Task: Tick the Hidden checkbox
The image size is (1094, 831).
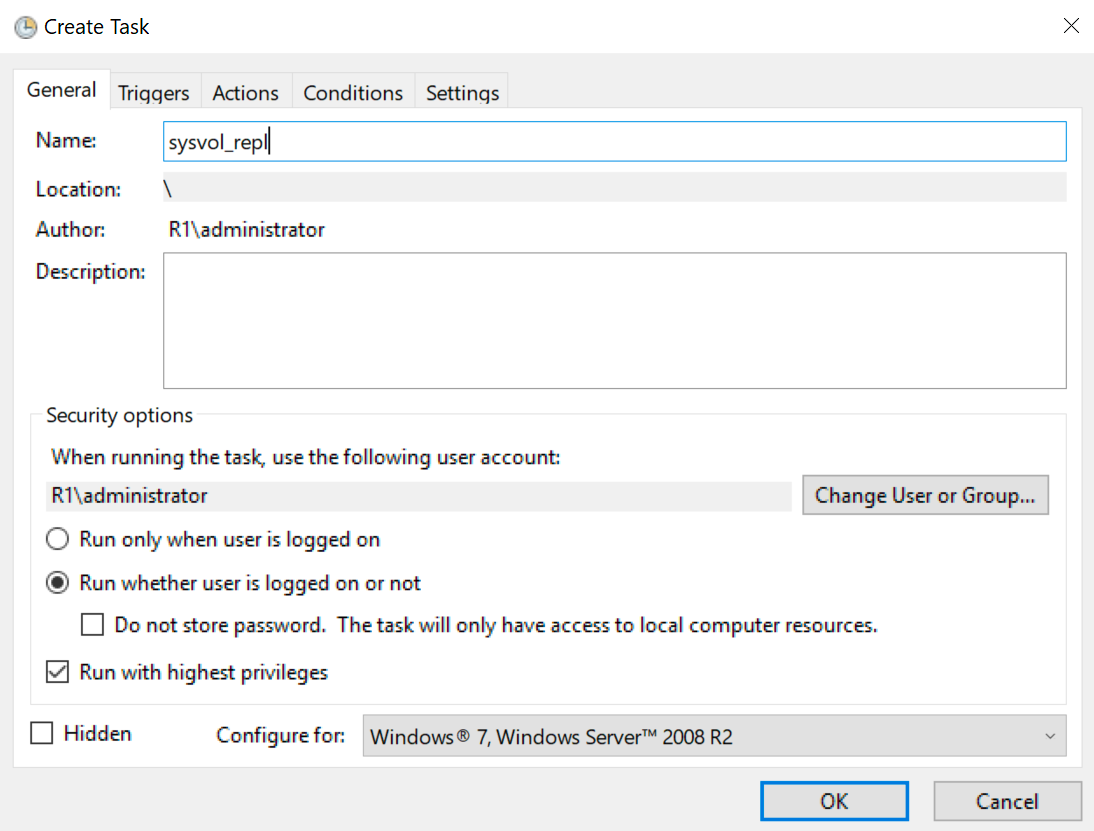Action: point(42,734)
